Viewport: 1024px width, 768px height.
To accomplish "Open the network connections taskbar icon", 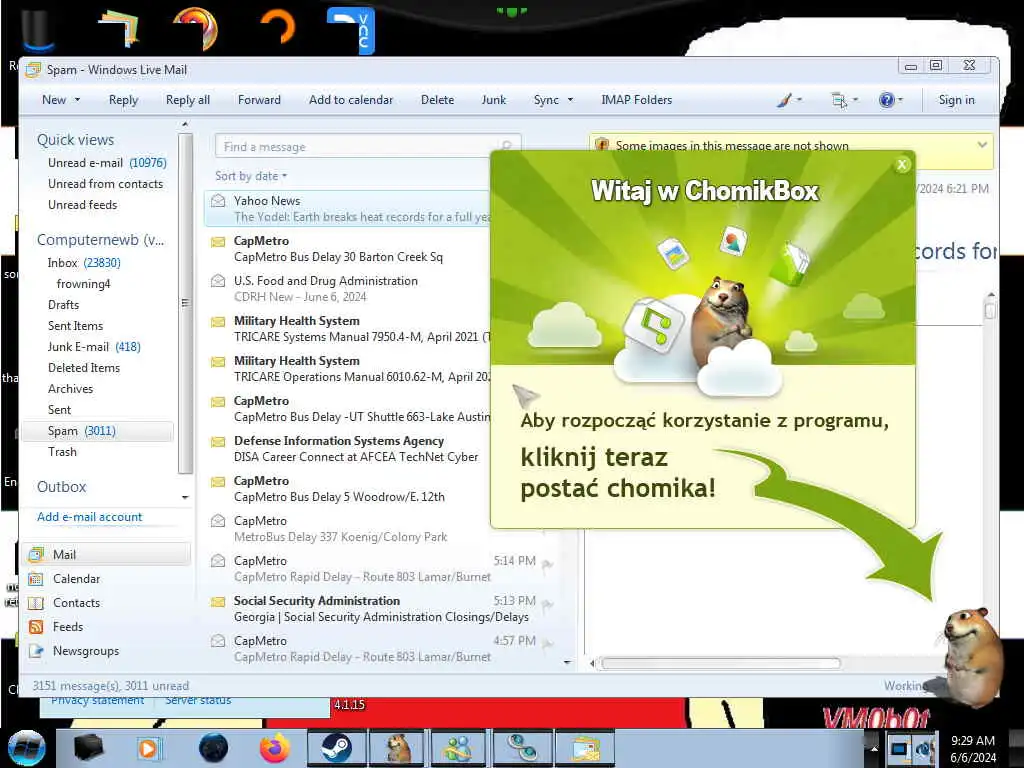I will pyautogui.click(x=522, y=748).
